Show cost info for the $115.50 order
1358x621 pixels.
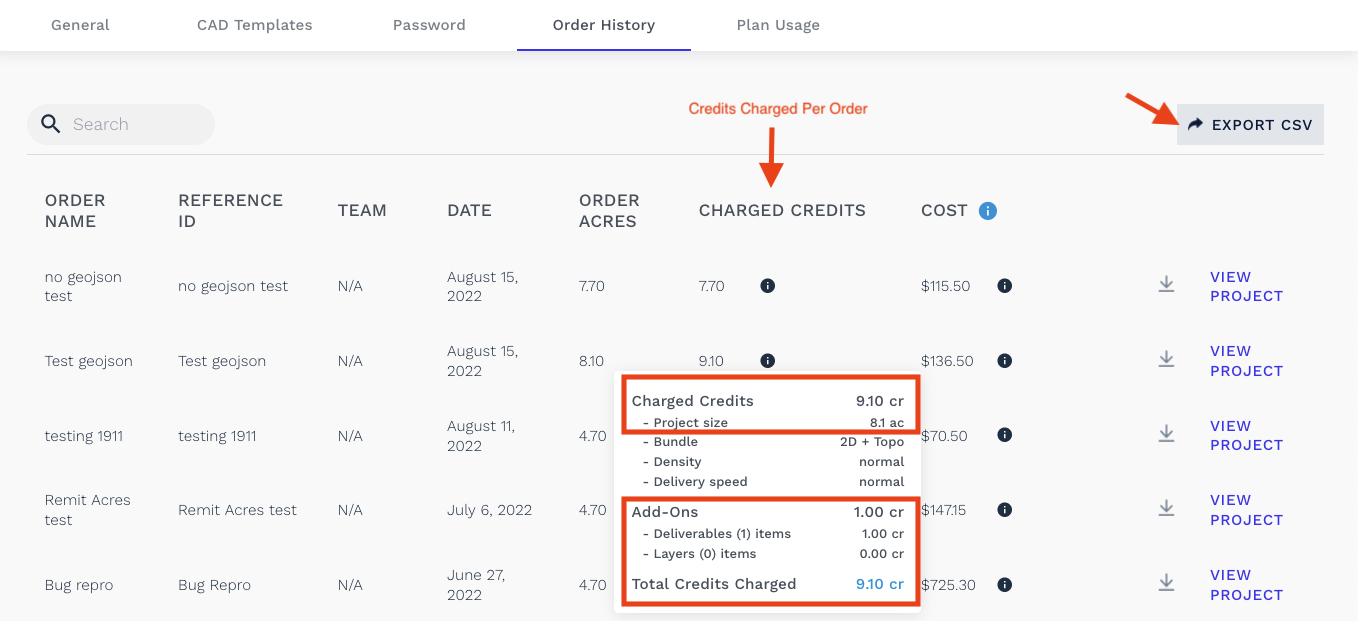[x=1005, y=286]
